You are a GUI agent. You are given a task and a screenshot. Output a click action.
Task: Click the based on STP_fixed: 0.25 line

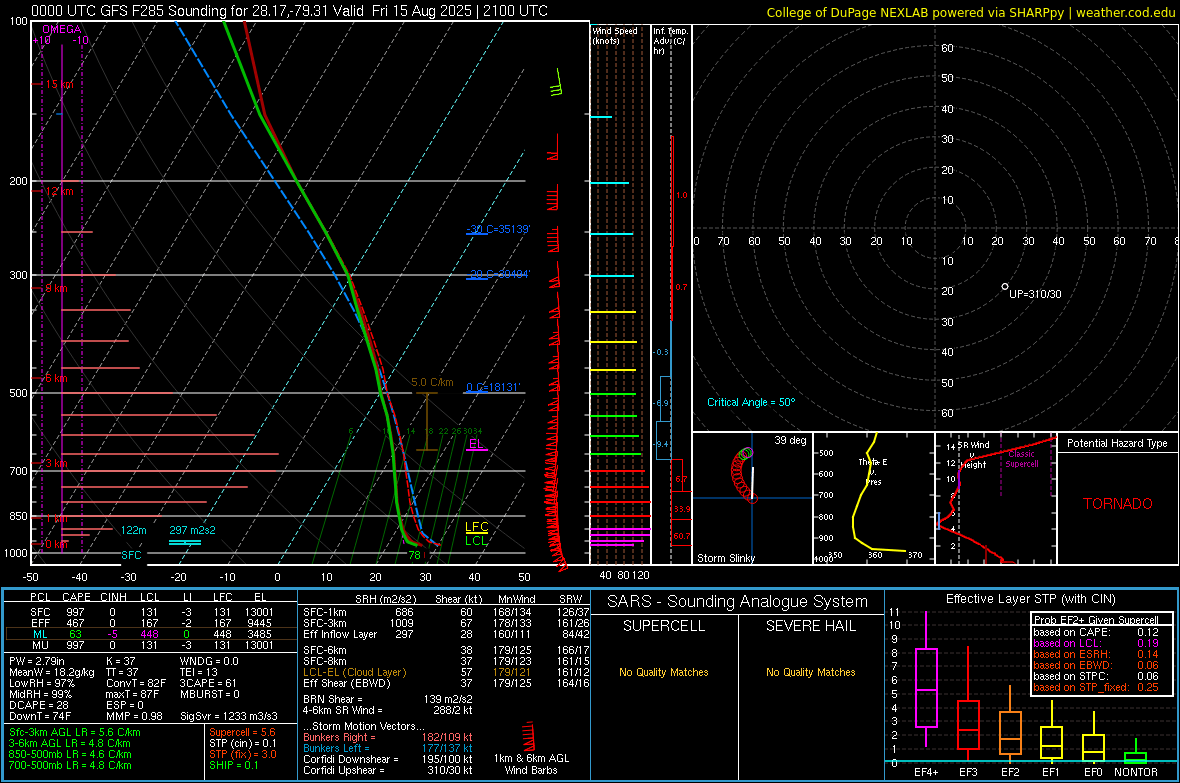(1096, 687)
